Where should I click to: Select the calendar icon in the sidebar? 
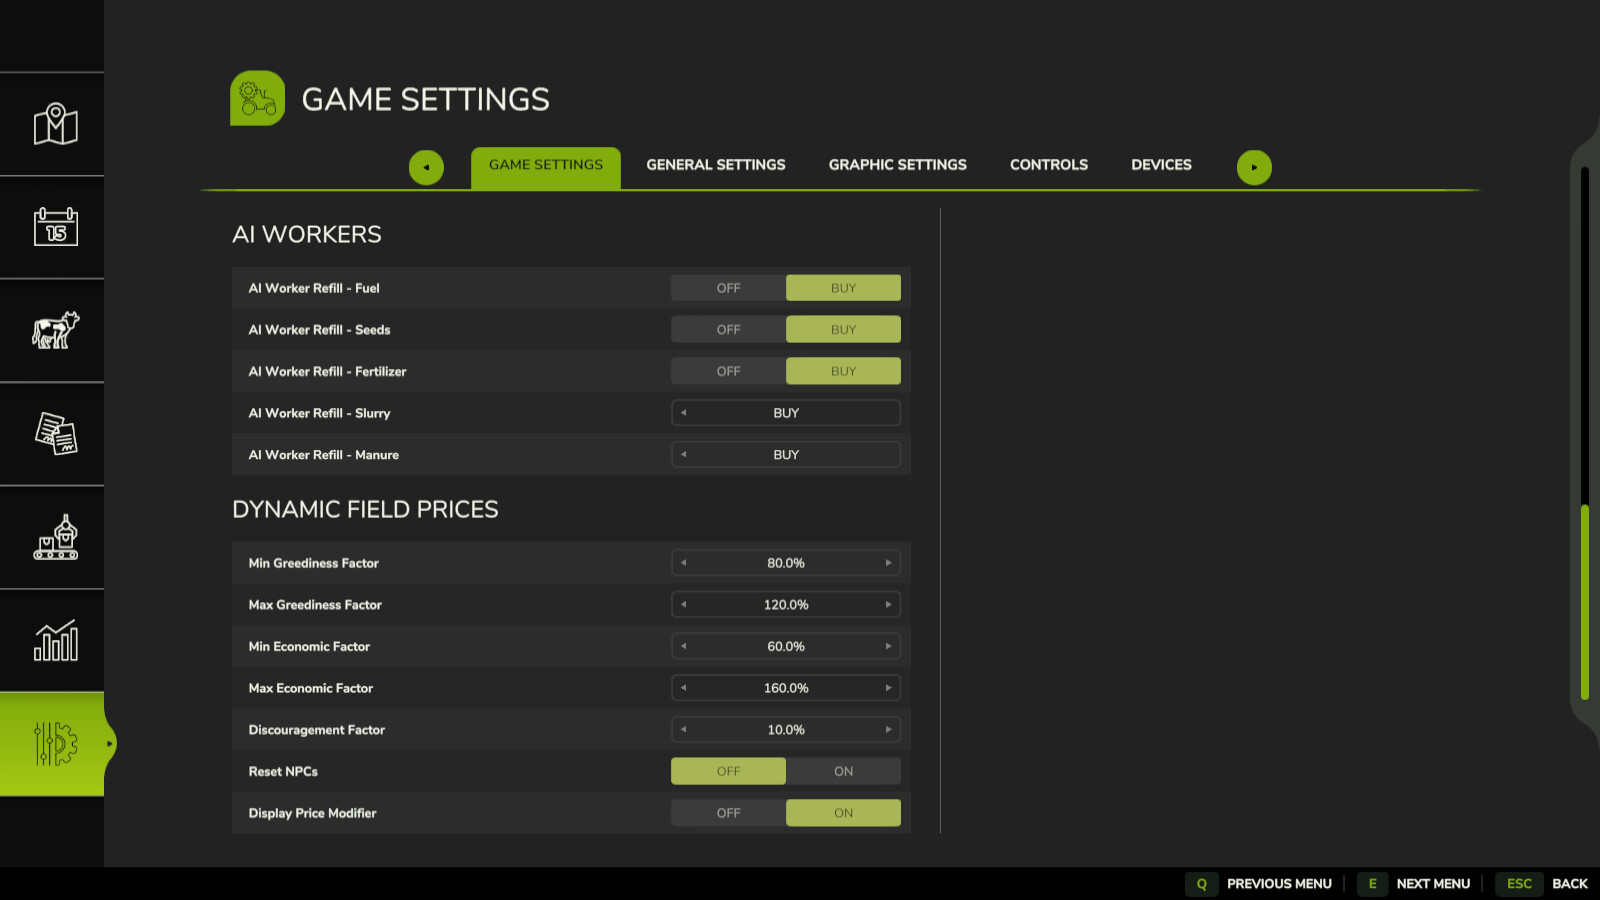pos(52,227)
